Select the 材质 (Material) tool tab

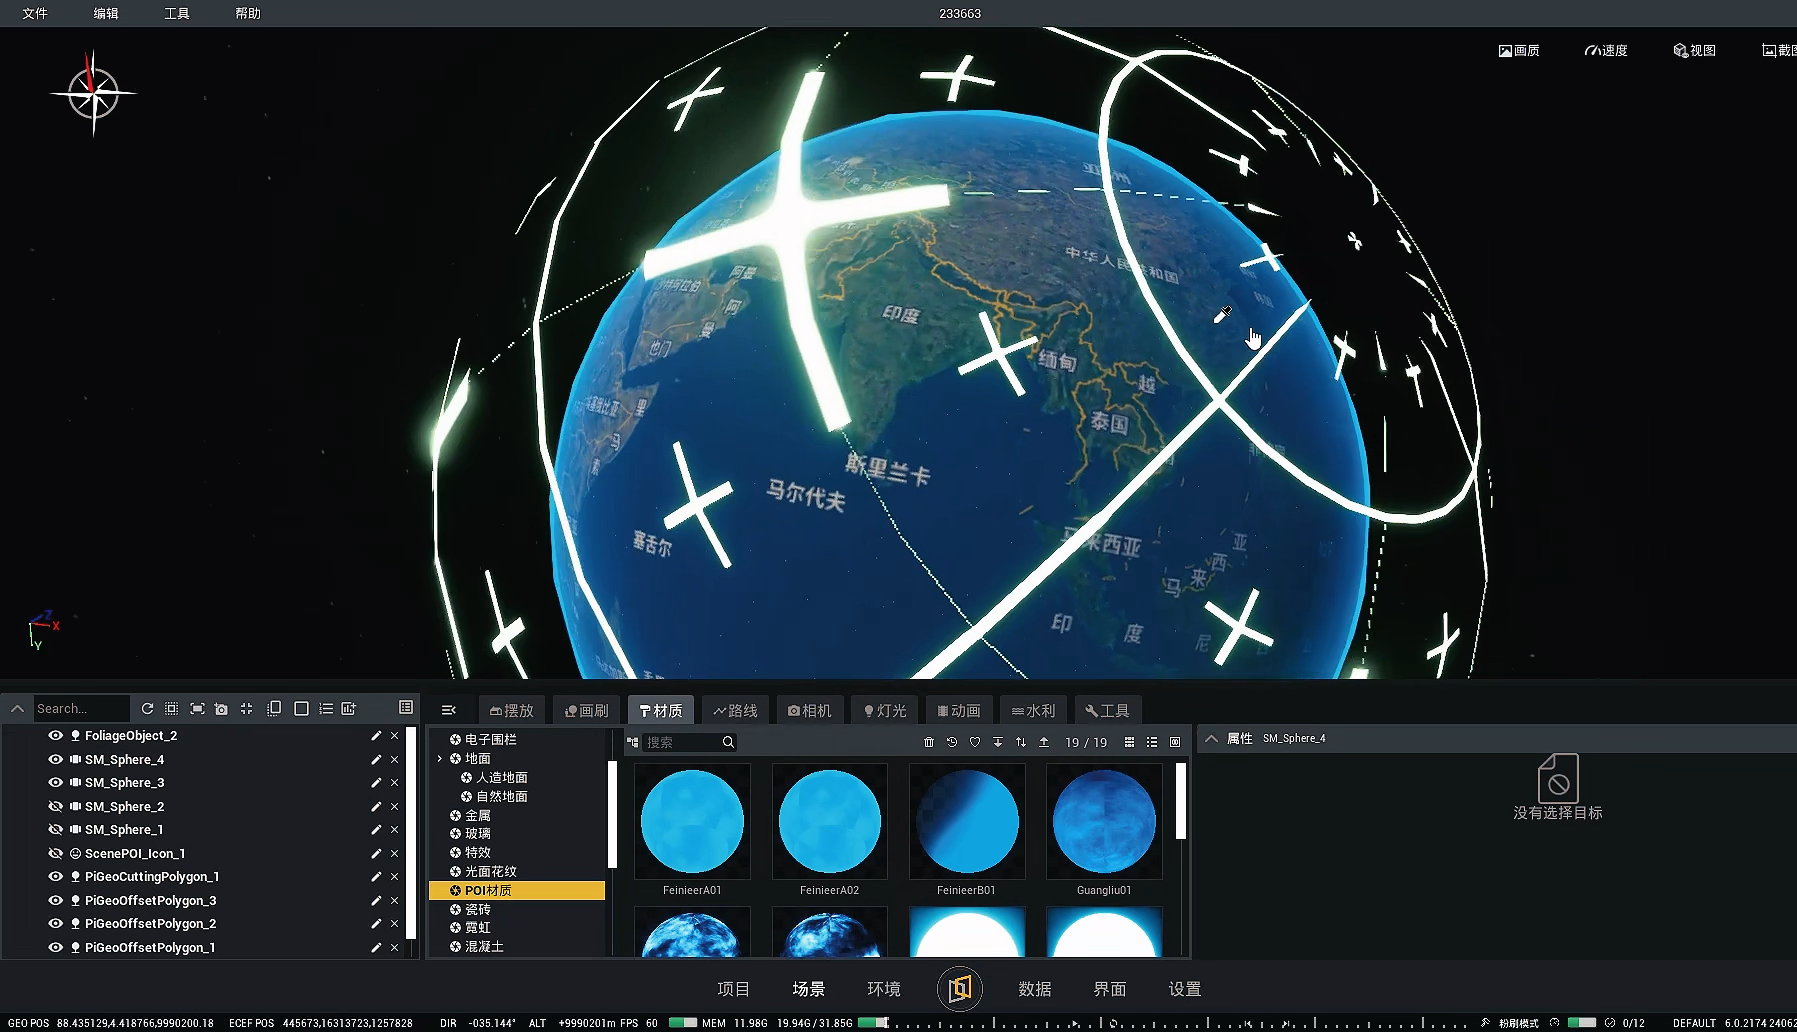[660, 709]
